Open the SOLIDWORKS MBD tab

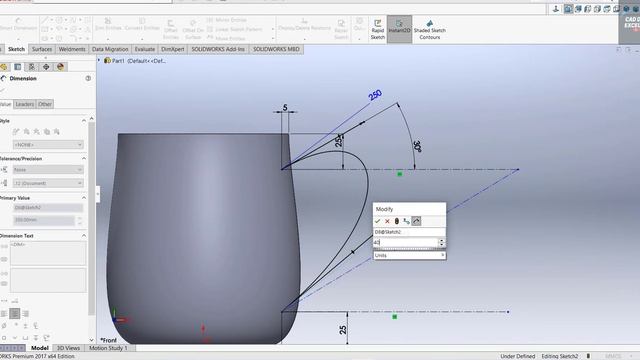pos(276,49)
